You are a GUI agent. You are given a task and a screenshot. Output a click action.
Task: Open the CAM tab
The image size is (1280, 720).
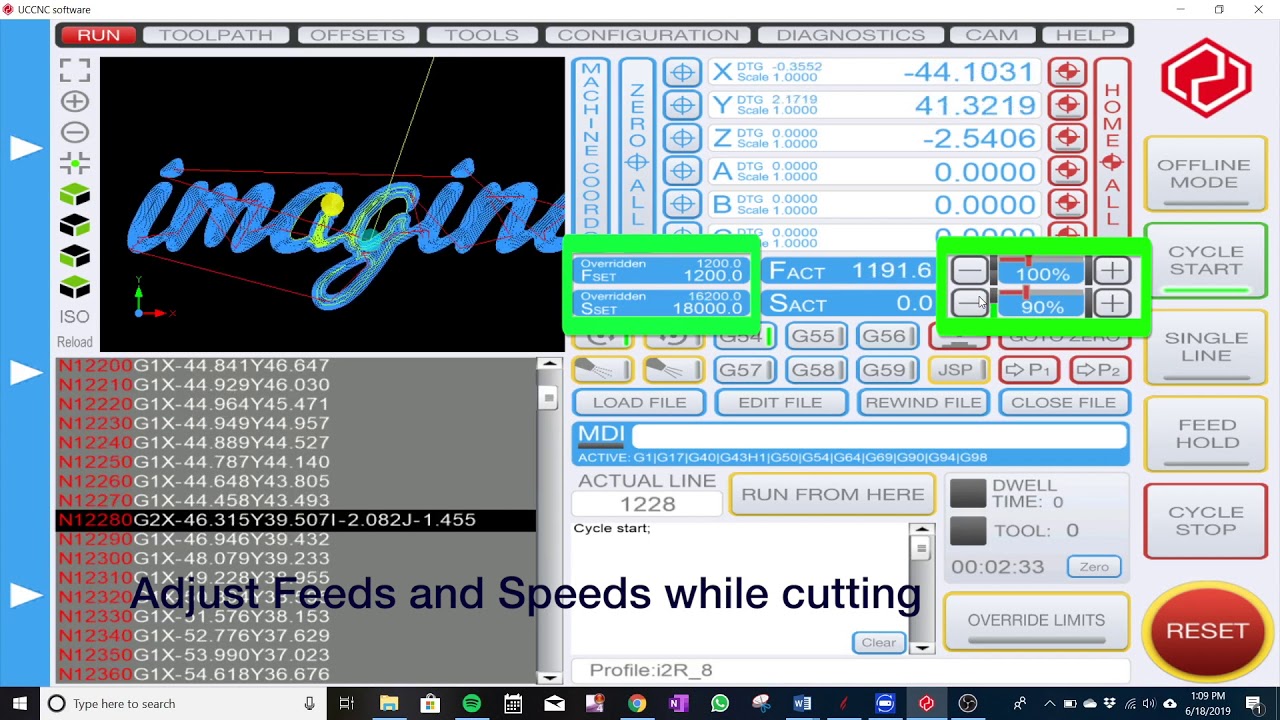coord(992,35)
